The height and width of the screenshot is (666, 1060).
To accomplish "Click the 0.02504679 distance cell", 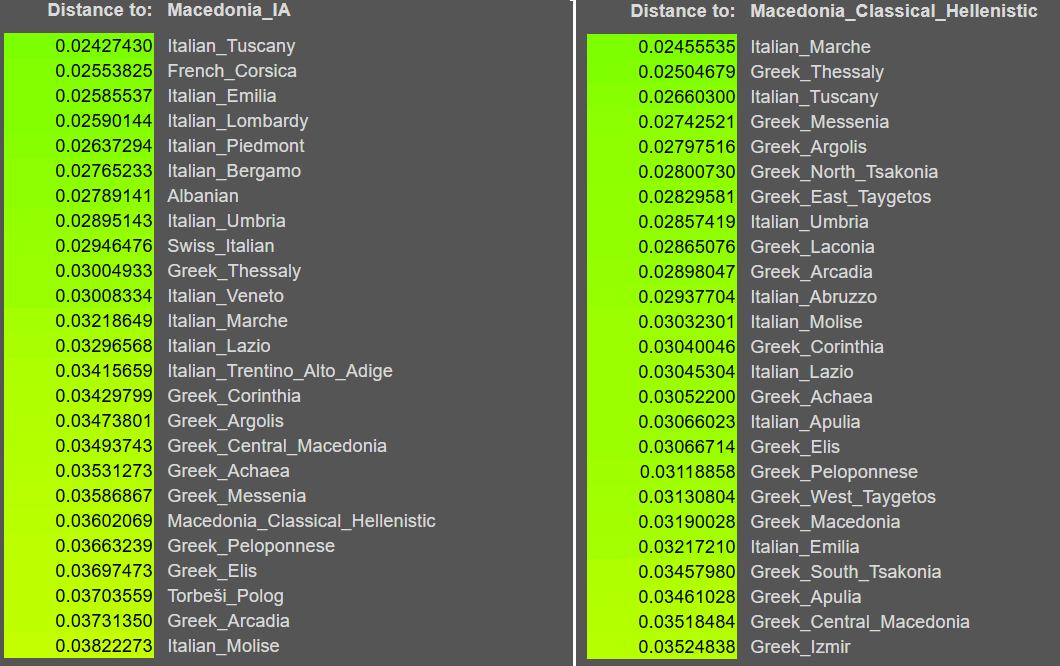I will [687, 72].
